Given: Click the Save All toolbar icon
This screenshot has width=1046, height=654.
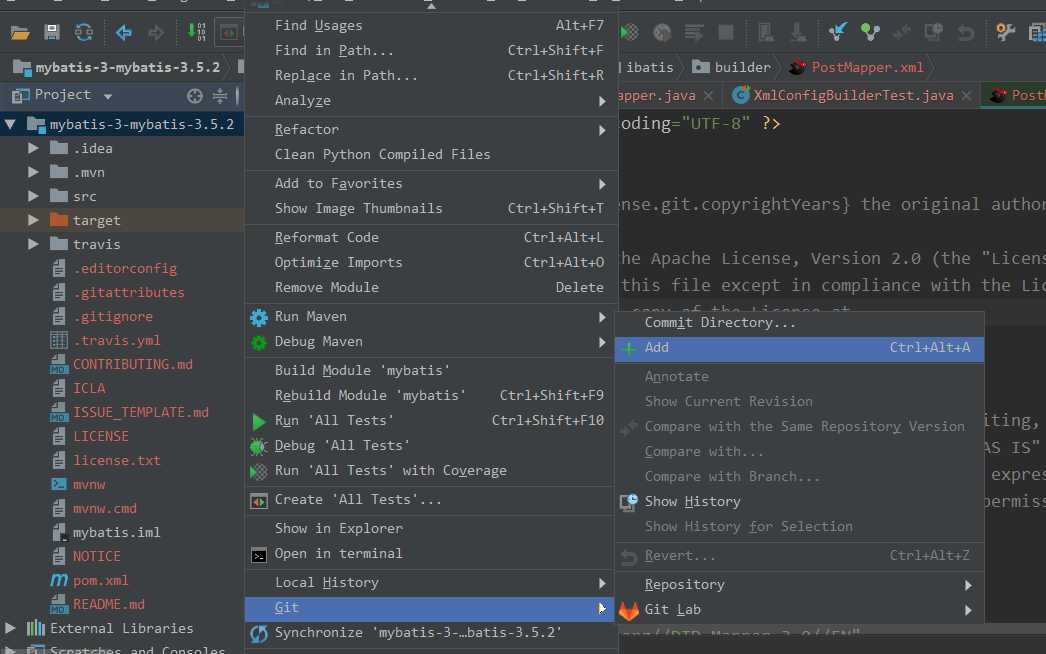Looking at the screenshot, I should 52,32.
